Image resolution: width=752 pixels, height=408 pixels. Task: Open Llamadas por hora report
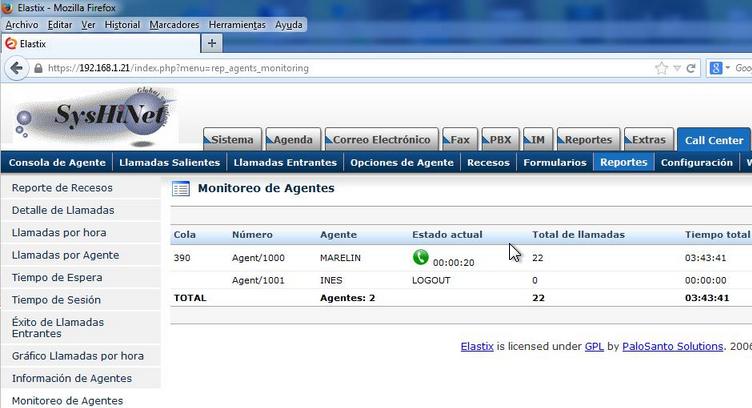(59, 233)
